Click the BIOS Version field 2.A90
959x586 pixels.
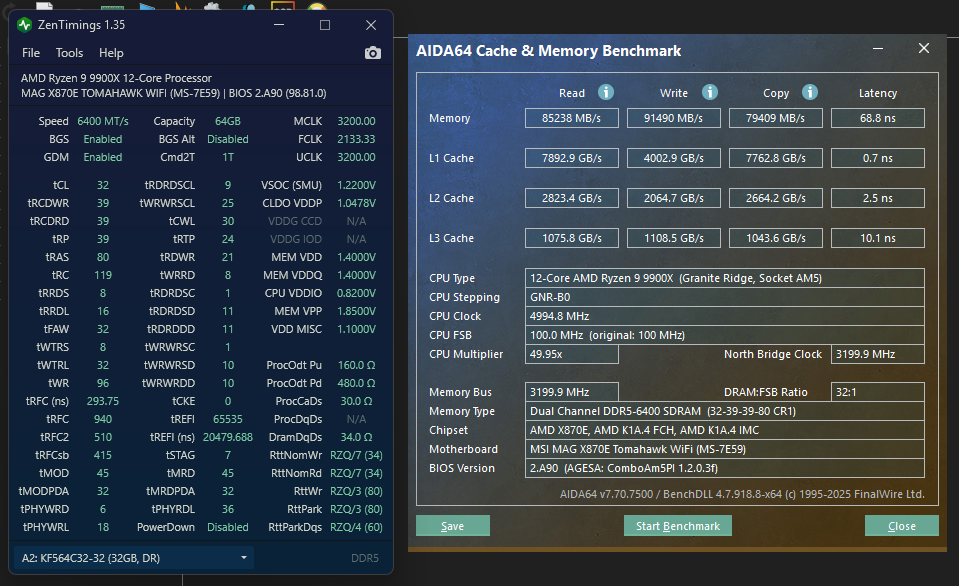point(725,468)
